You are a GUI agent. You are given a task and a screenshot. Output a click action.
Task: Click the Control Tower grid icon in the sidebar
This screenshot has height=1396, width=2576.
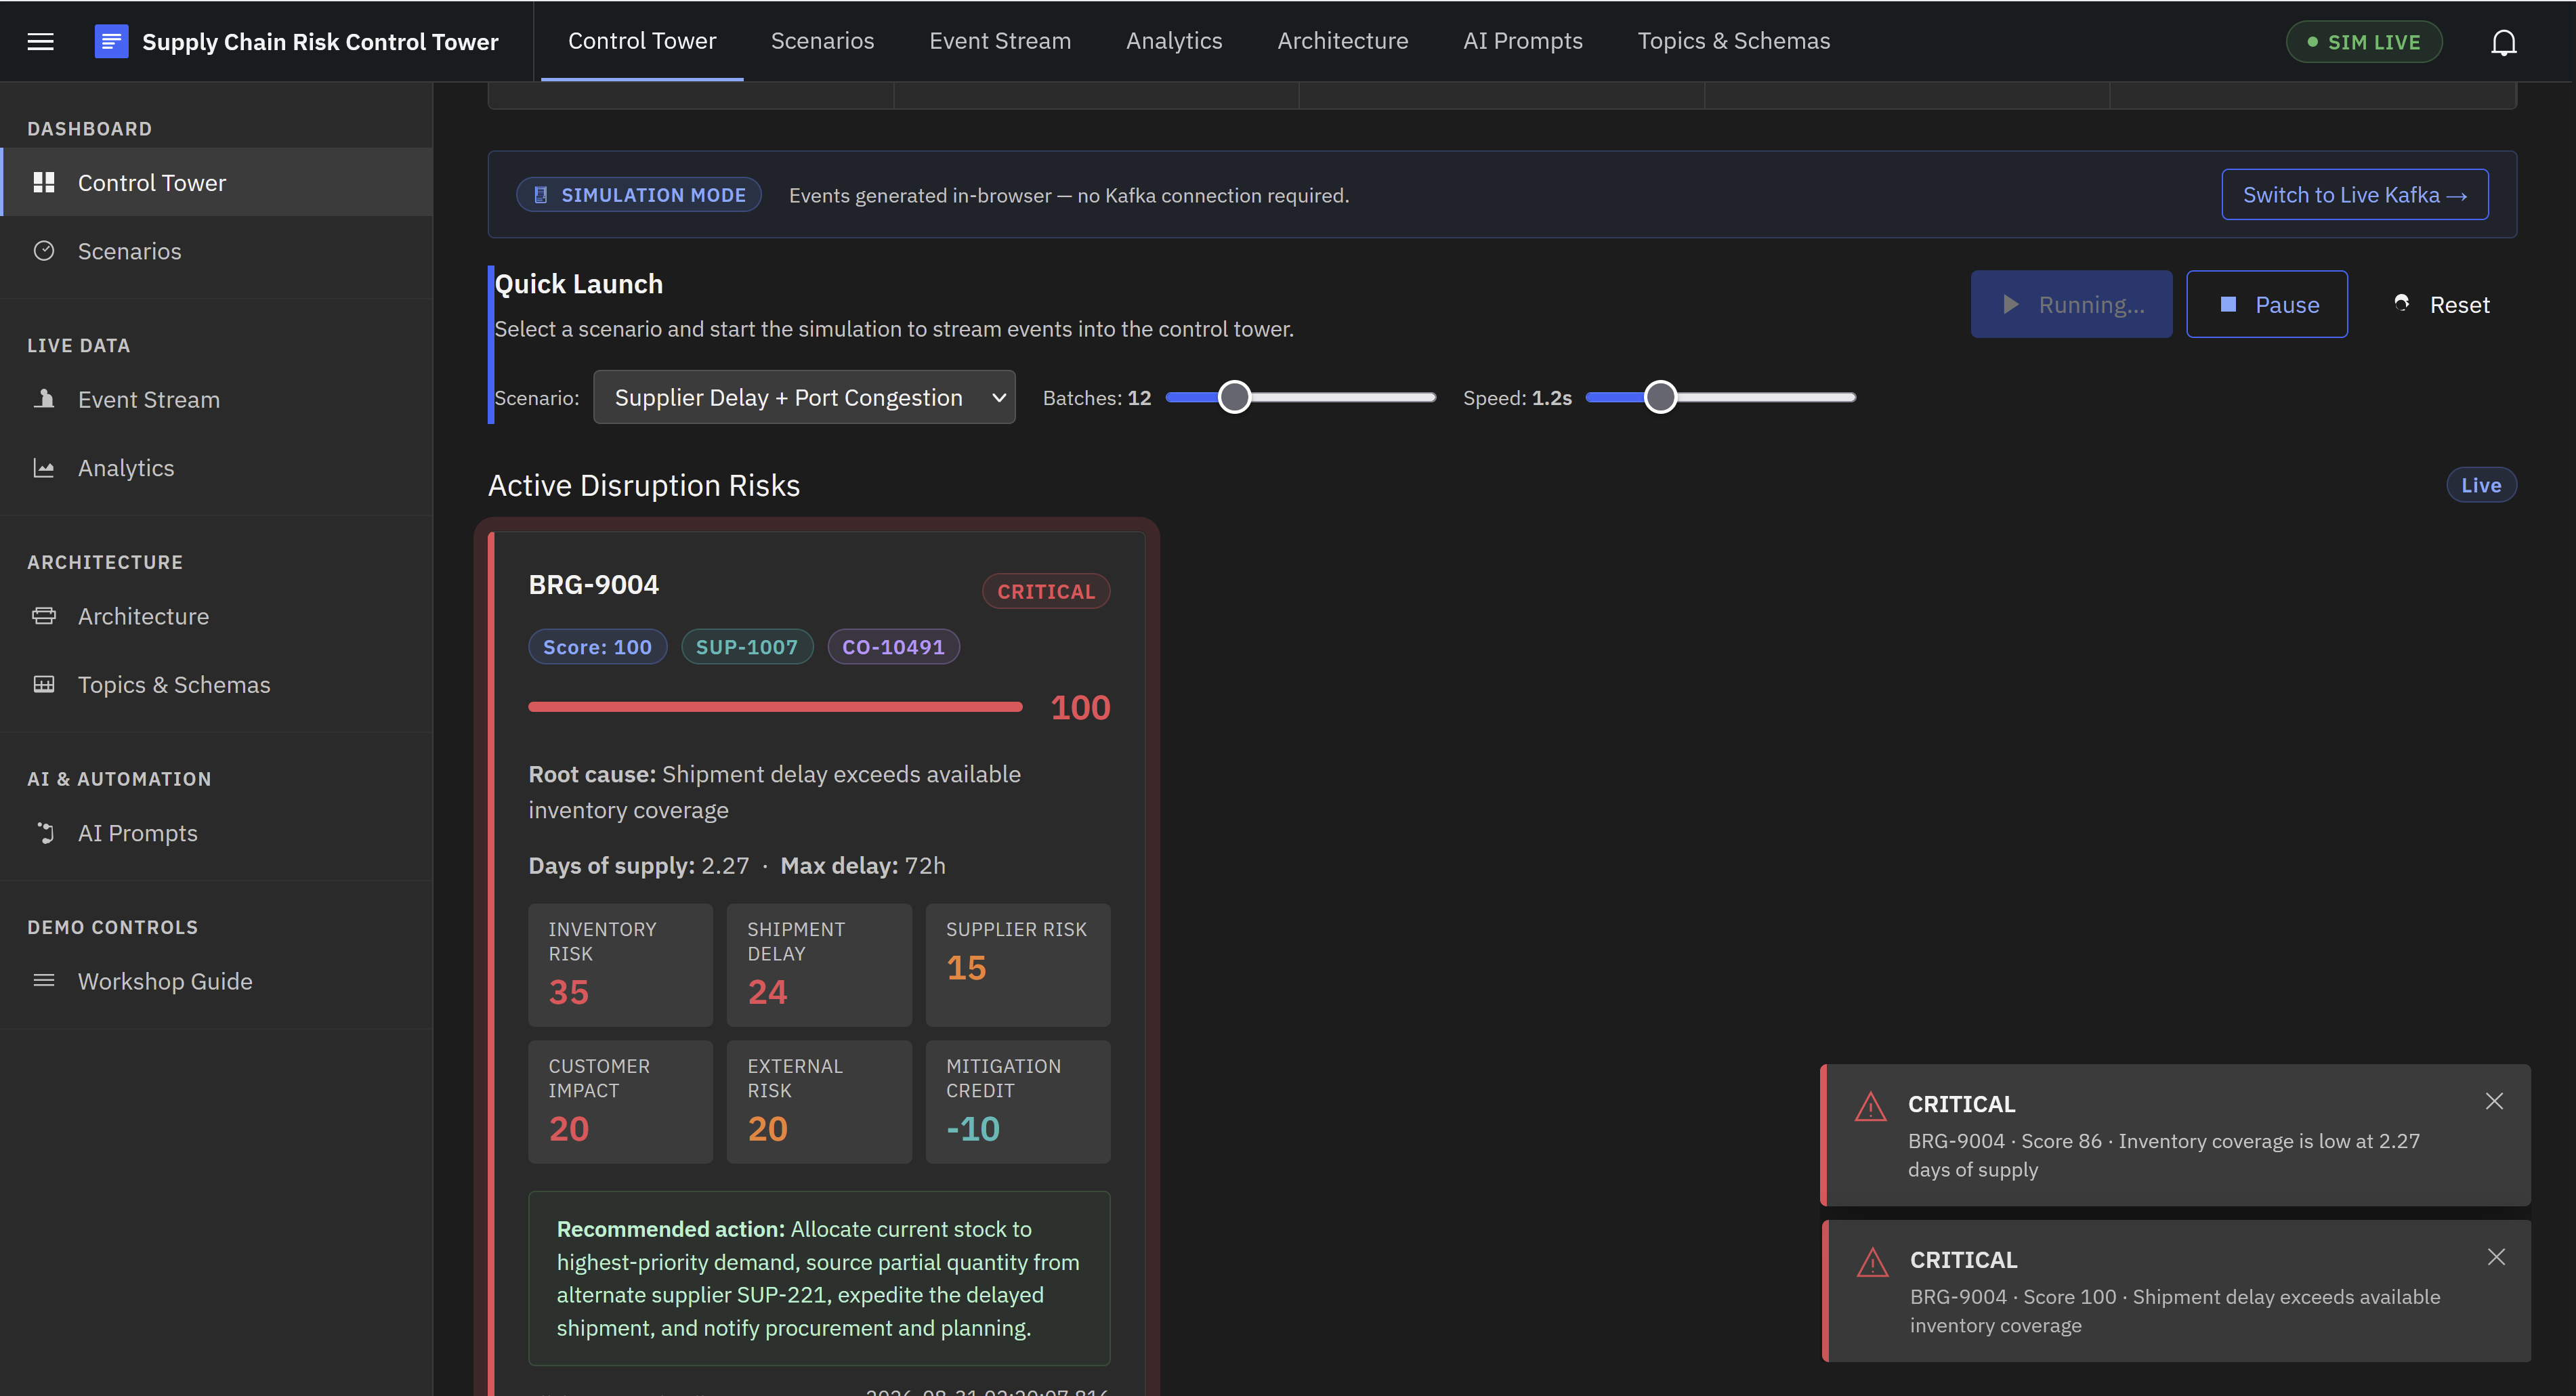(44, 182)
